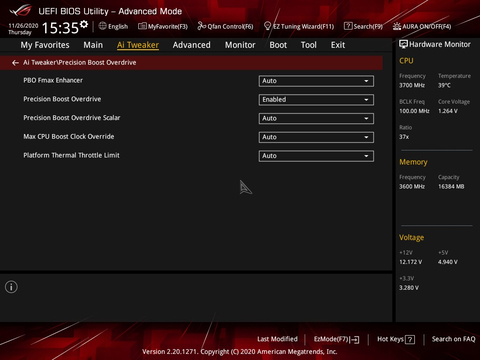Click the 11/26/2020 date text
Viewport: 480px width, 360px height.
tap(23, 25)
